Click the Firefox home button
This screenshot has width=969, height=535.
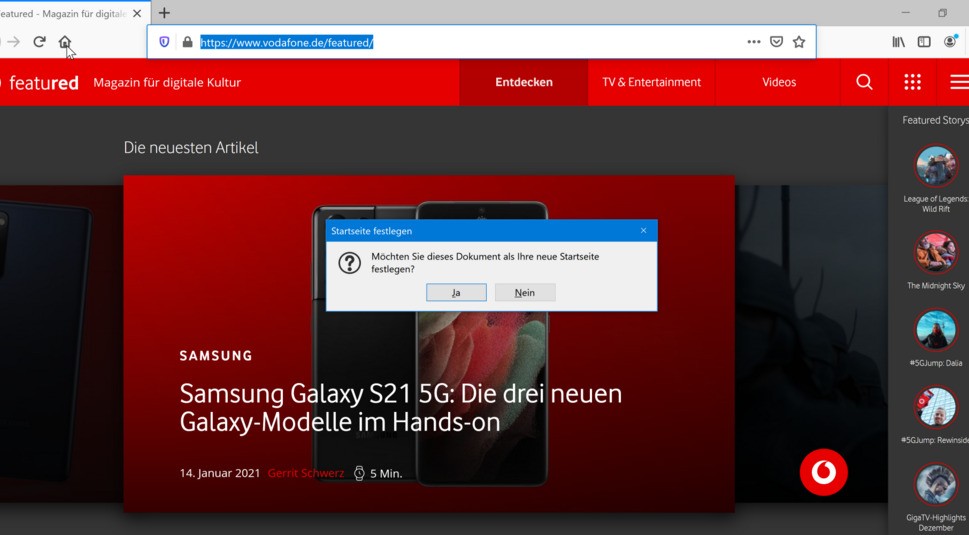tap(64, 42)
